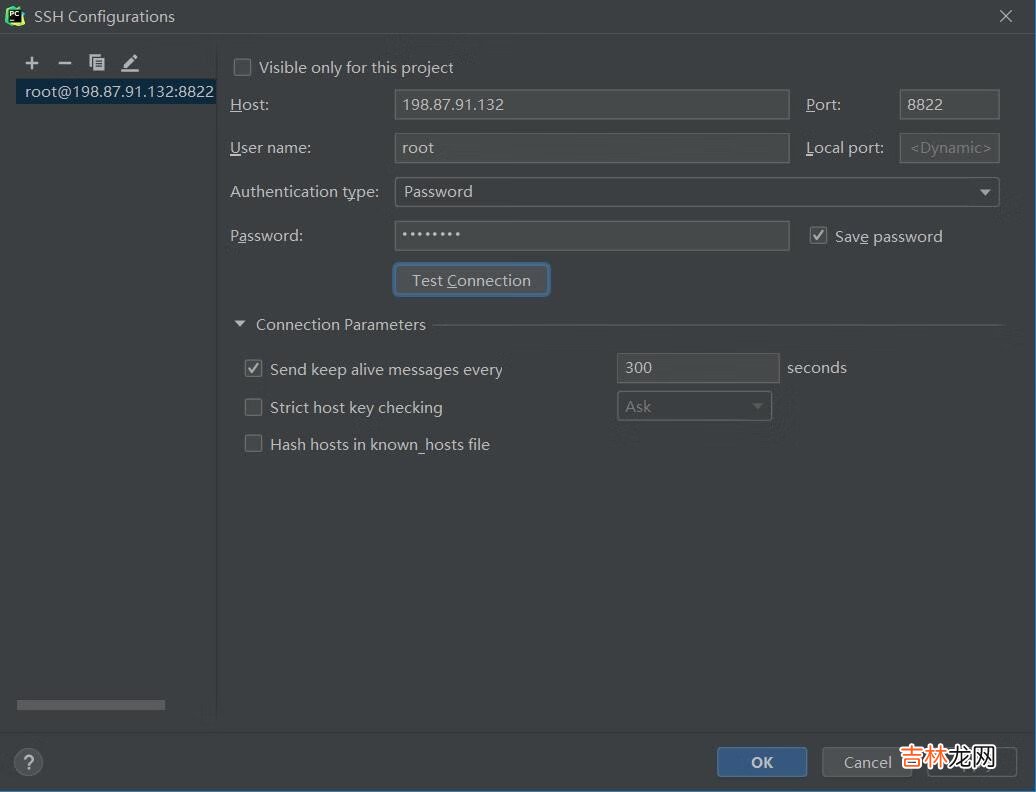Click the pencil edit icon

tap(130, 63)
